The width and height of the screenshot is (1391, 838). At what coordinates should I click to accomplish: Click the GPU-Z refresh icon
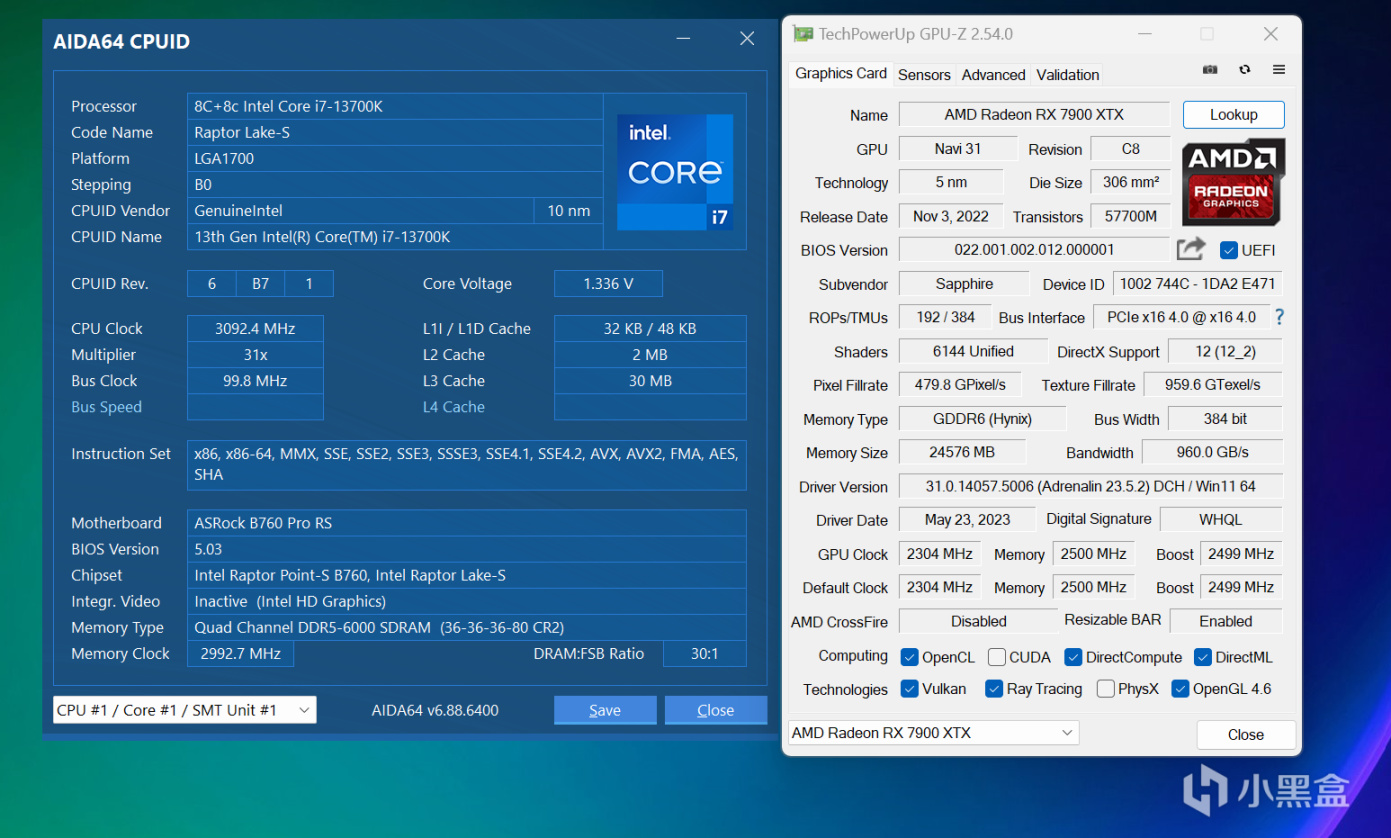click(x=1244, y=70)
